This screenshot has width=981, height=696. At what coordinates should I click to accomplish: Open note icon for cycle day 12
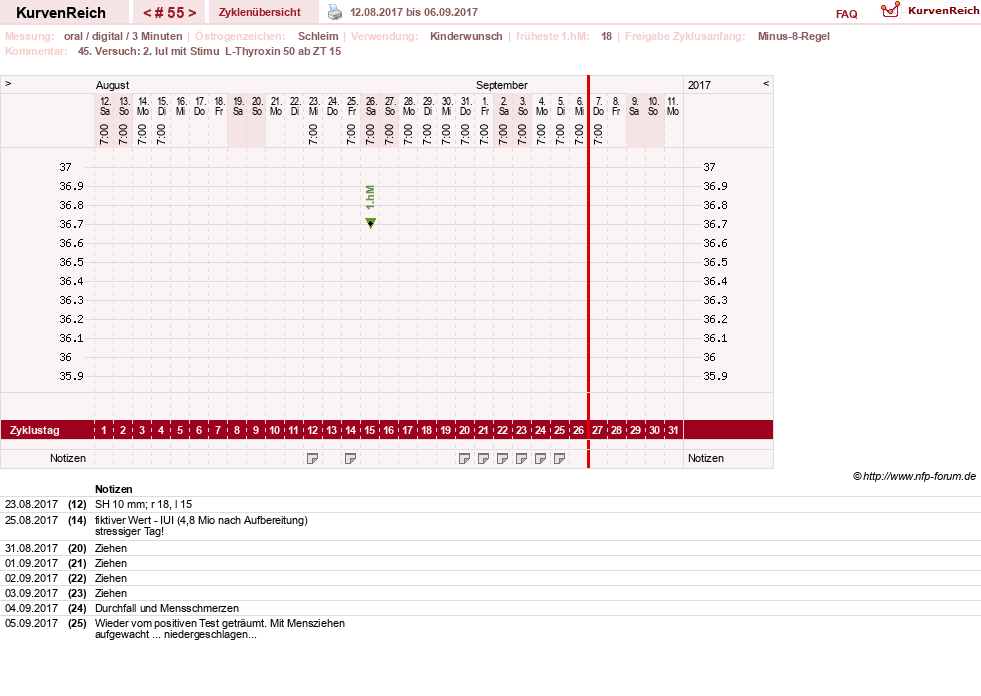(312, 459)
